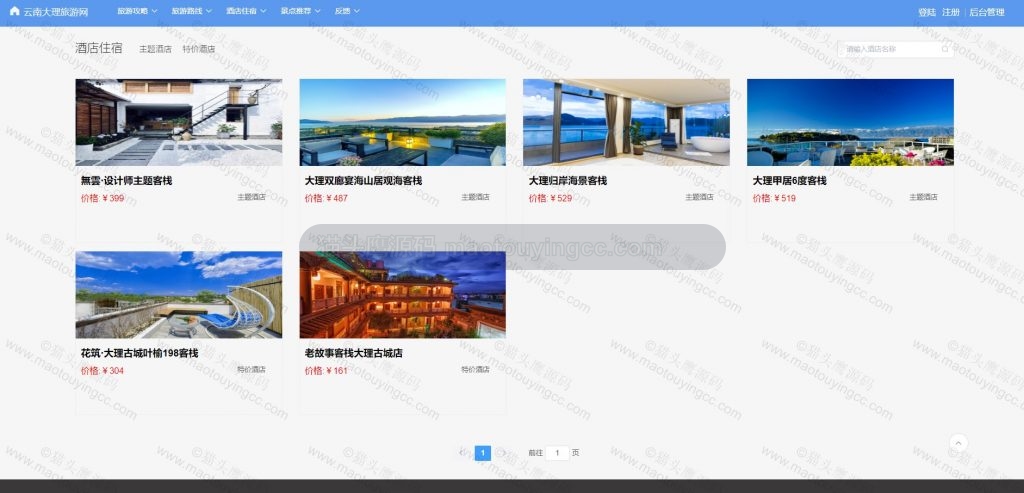Open the 無雲·设计师主题客栈 courtyard photo
The image size is (1024, 493).
point(179,122)
